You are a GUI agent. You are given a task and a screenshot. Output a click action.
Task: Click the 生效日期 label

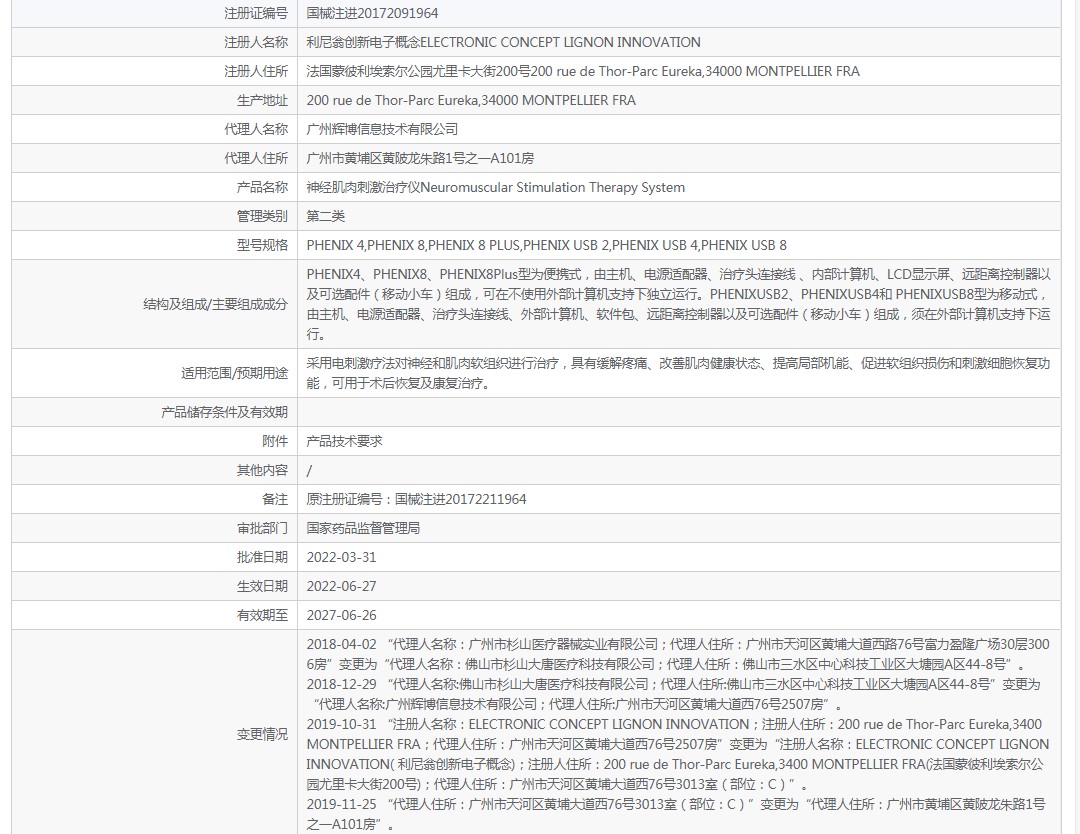[x=262, y=585]
